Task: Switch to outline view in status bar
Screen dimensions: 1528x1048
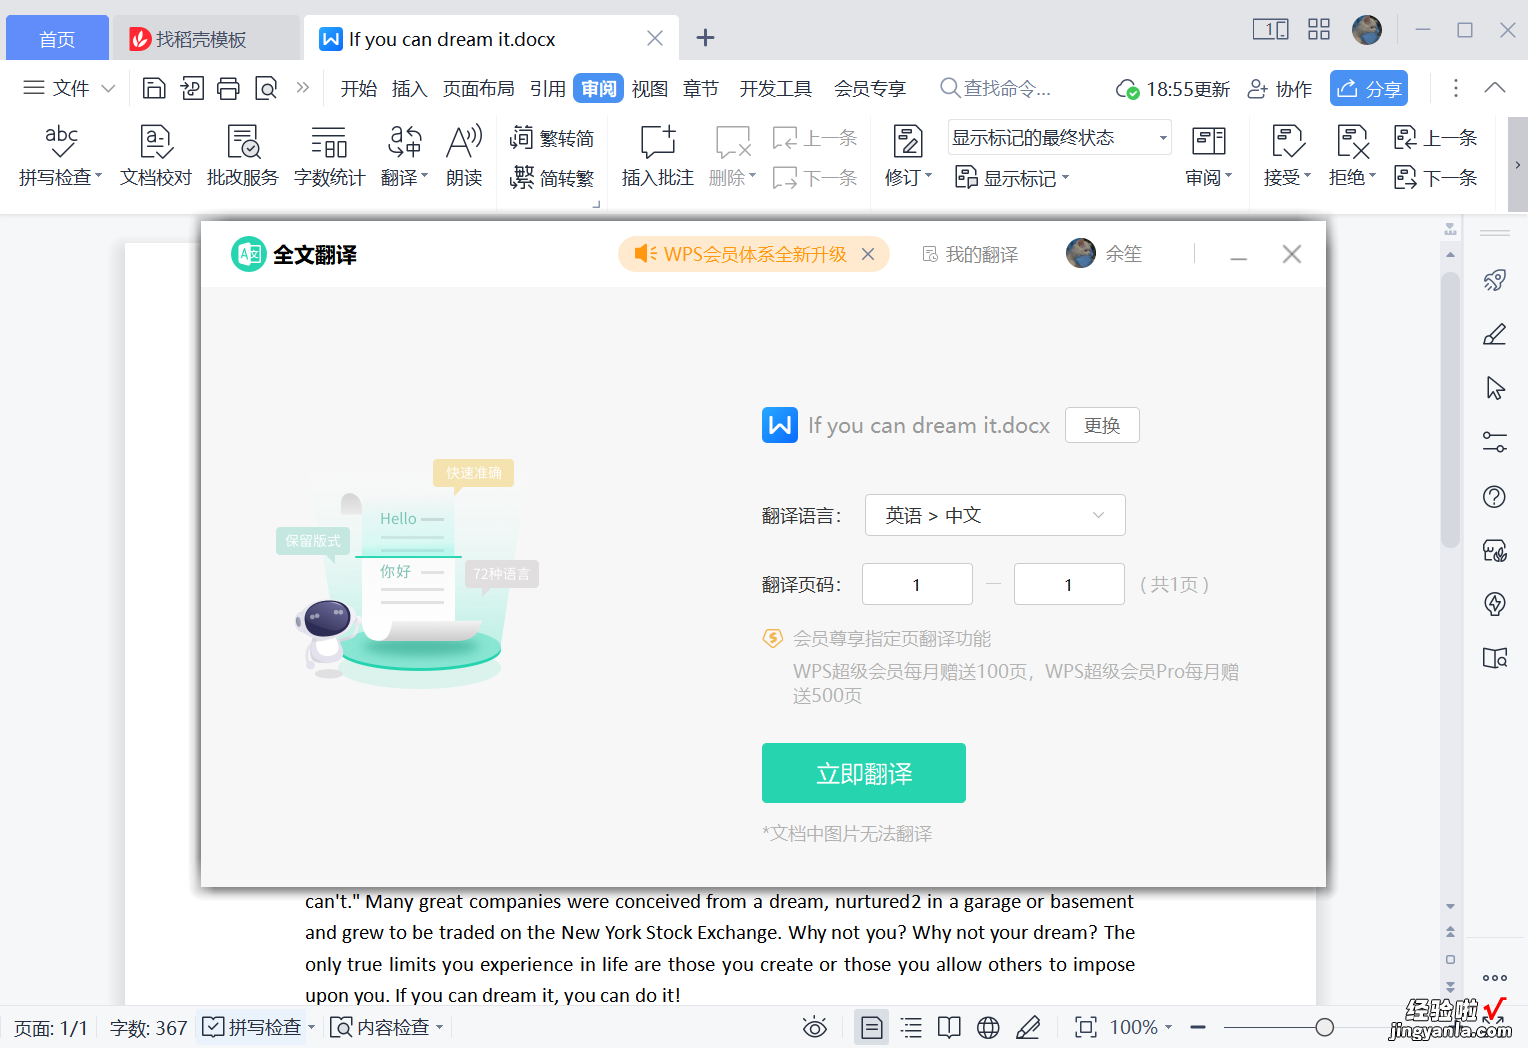Action: pos(911,1027)
